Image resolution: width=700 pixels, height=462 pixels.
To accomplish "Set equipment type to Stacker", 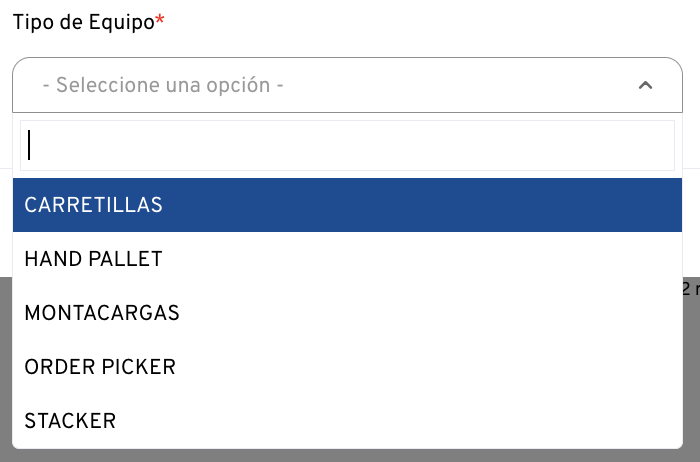I will (x=70, y=421).
